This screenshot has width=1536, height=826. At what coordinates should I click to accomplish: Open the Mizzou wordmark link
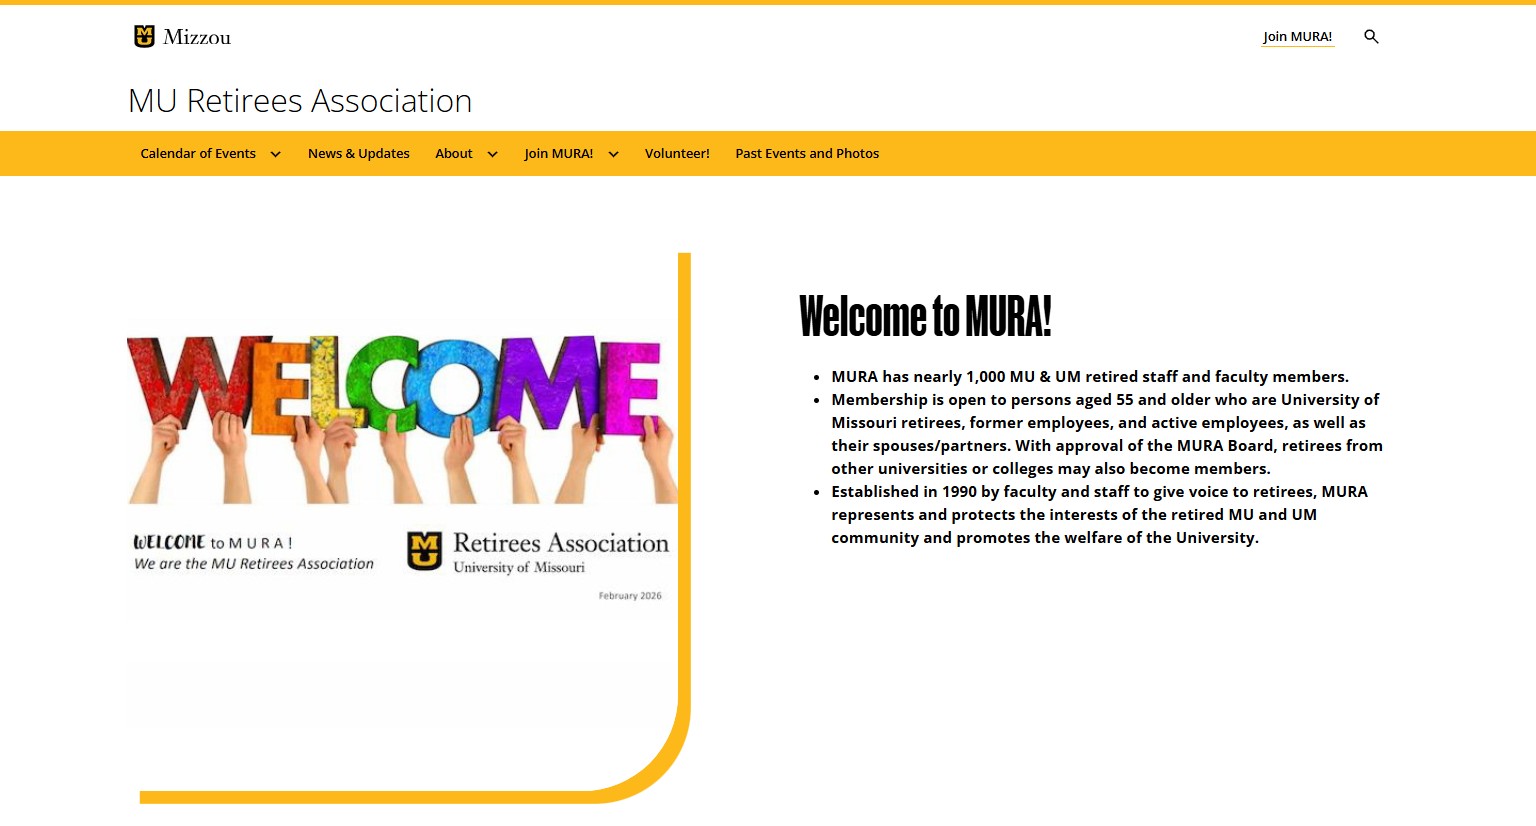click(x=197, y=37)
